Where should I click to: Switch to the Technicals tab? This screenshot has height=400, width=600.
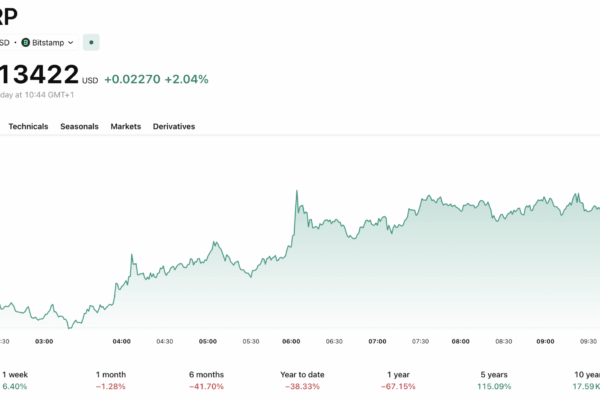coord(28,126)
